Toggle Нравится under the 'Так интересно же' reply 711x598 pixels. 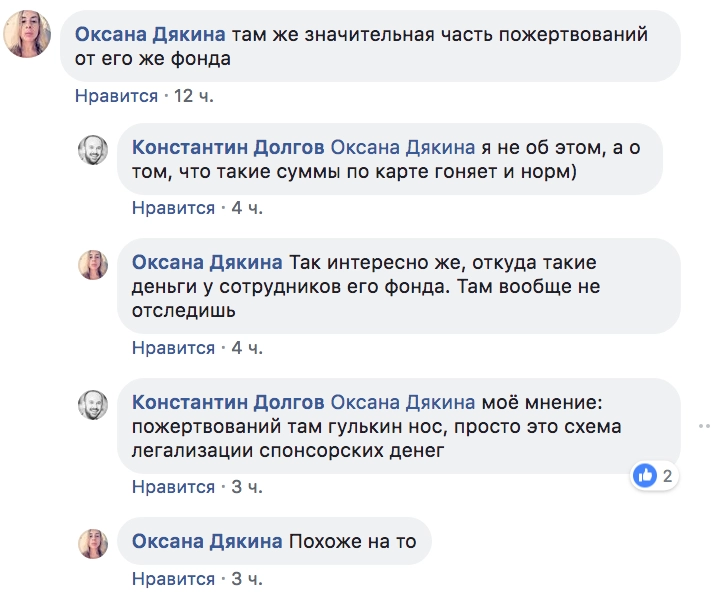coord(173,348)
